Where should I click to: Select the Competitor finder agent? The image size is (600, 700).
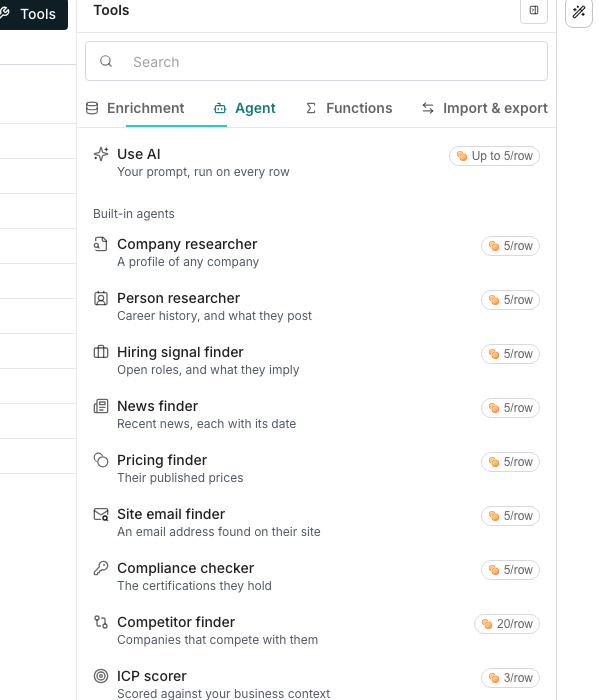coord(316,631)
